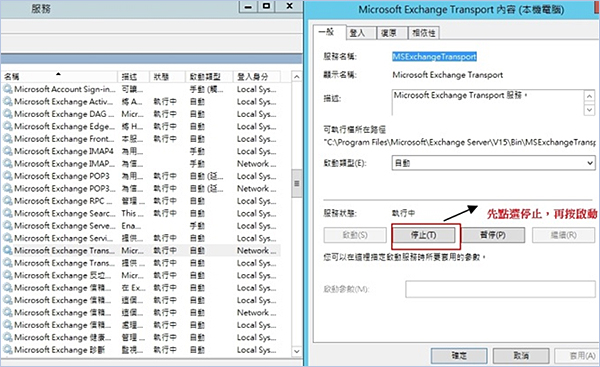Click the icon beside Microsoft Exchange DAG
Image resolution: width=600 pixels, height=367 pixels.
(x=8, y=114)
